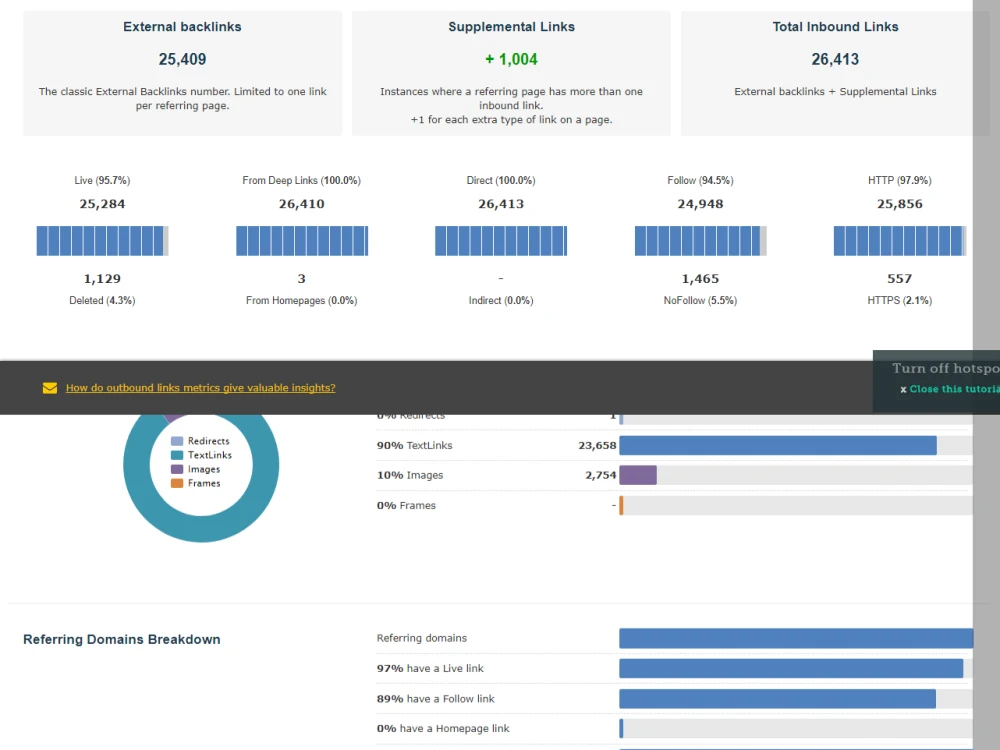Click the From Deep Links count 26,410
The height and width of the screenshot is (750, 1000).
pyautogui.click(x=302, y=204)
